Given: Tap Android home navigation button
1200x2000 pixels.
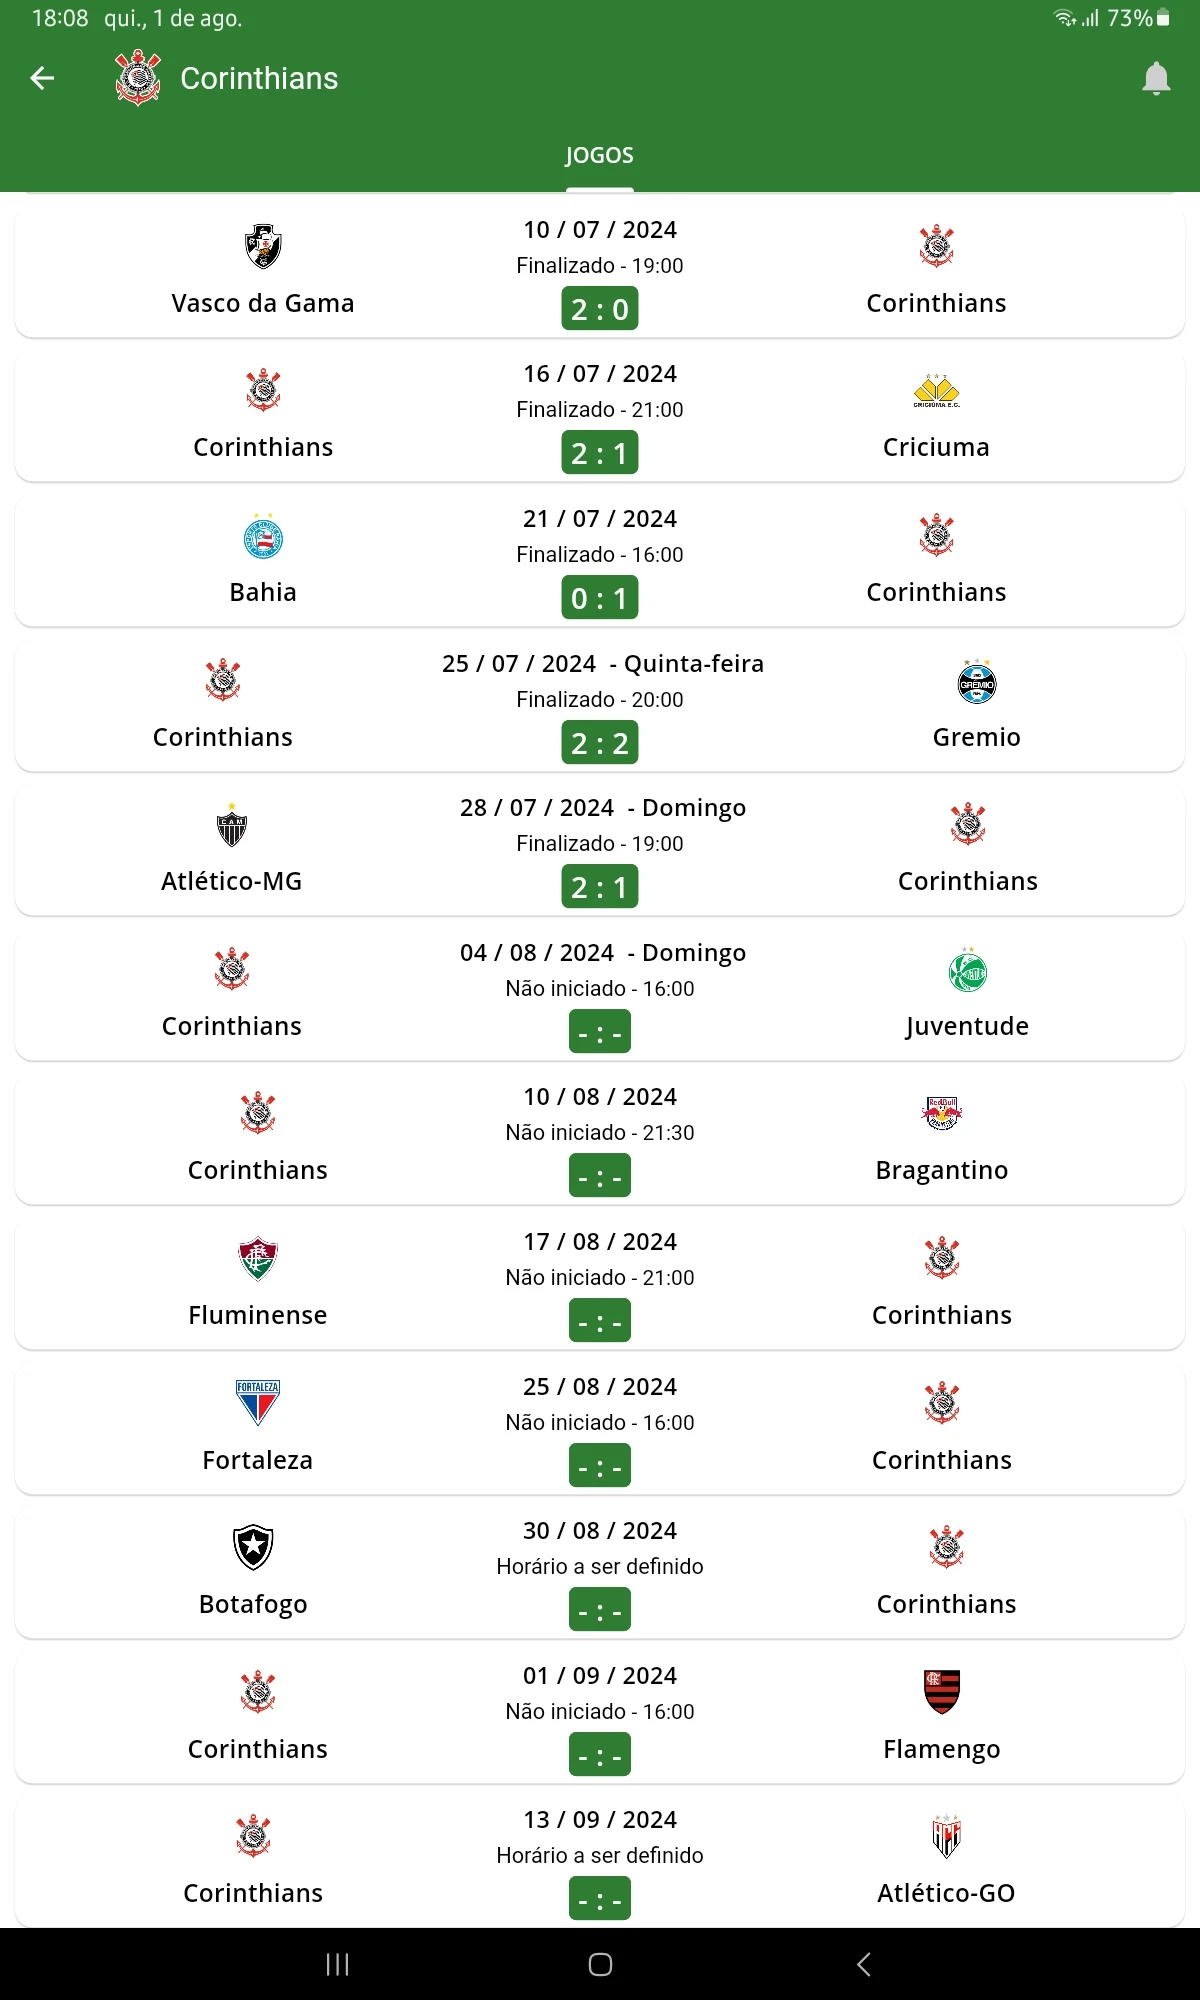Looking at the screenshot, I should (x=600, y=1964).
